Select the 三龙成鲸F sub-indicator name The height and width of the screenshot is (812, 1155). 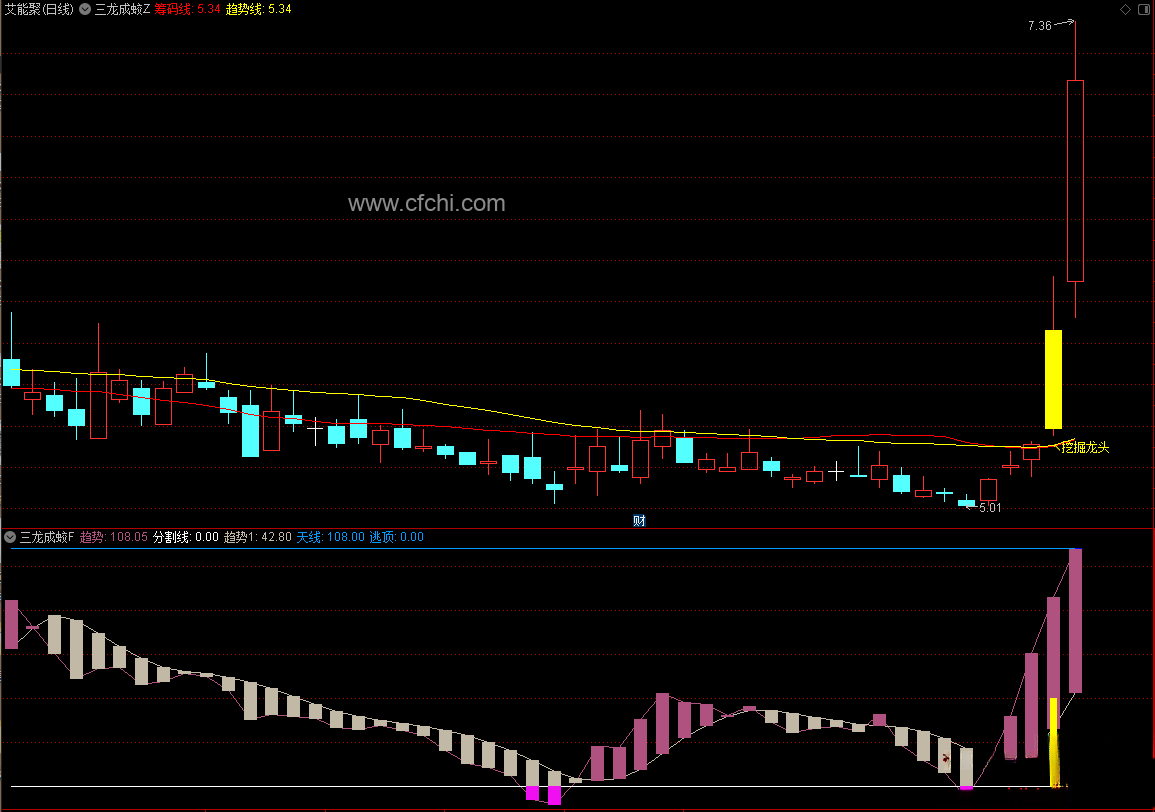[47, 537]
